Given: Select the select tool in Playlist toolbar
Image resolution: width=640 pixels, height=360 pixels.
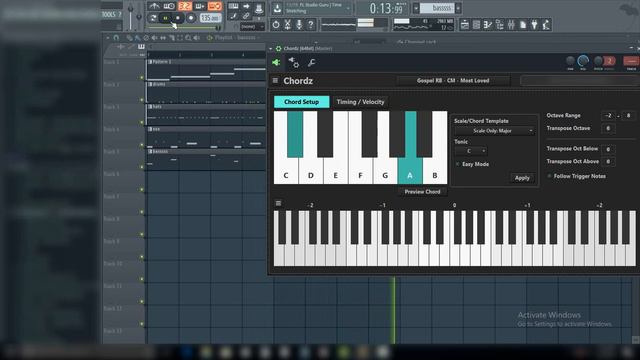Looking at the screenshot, I should point(180,38).
